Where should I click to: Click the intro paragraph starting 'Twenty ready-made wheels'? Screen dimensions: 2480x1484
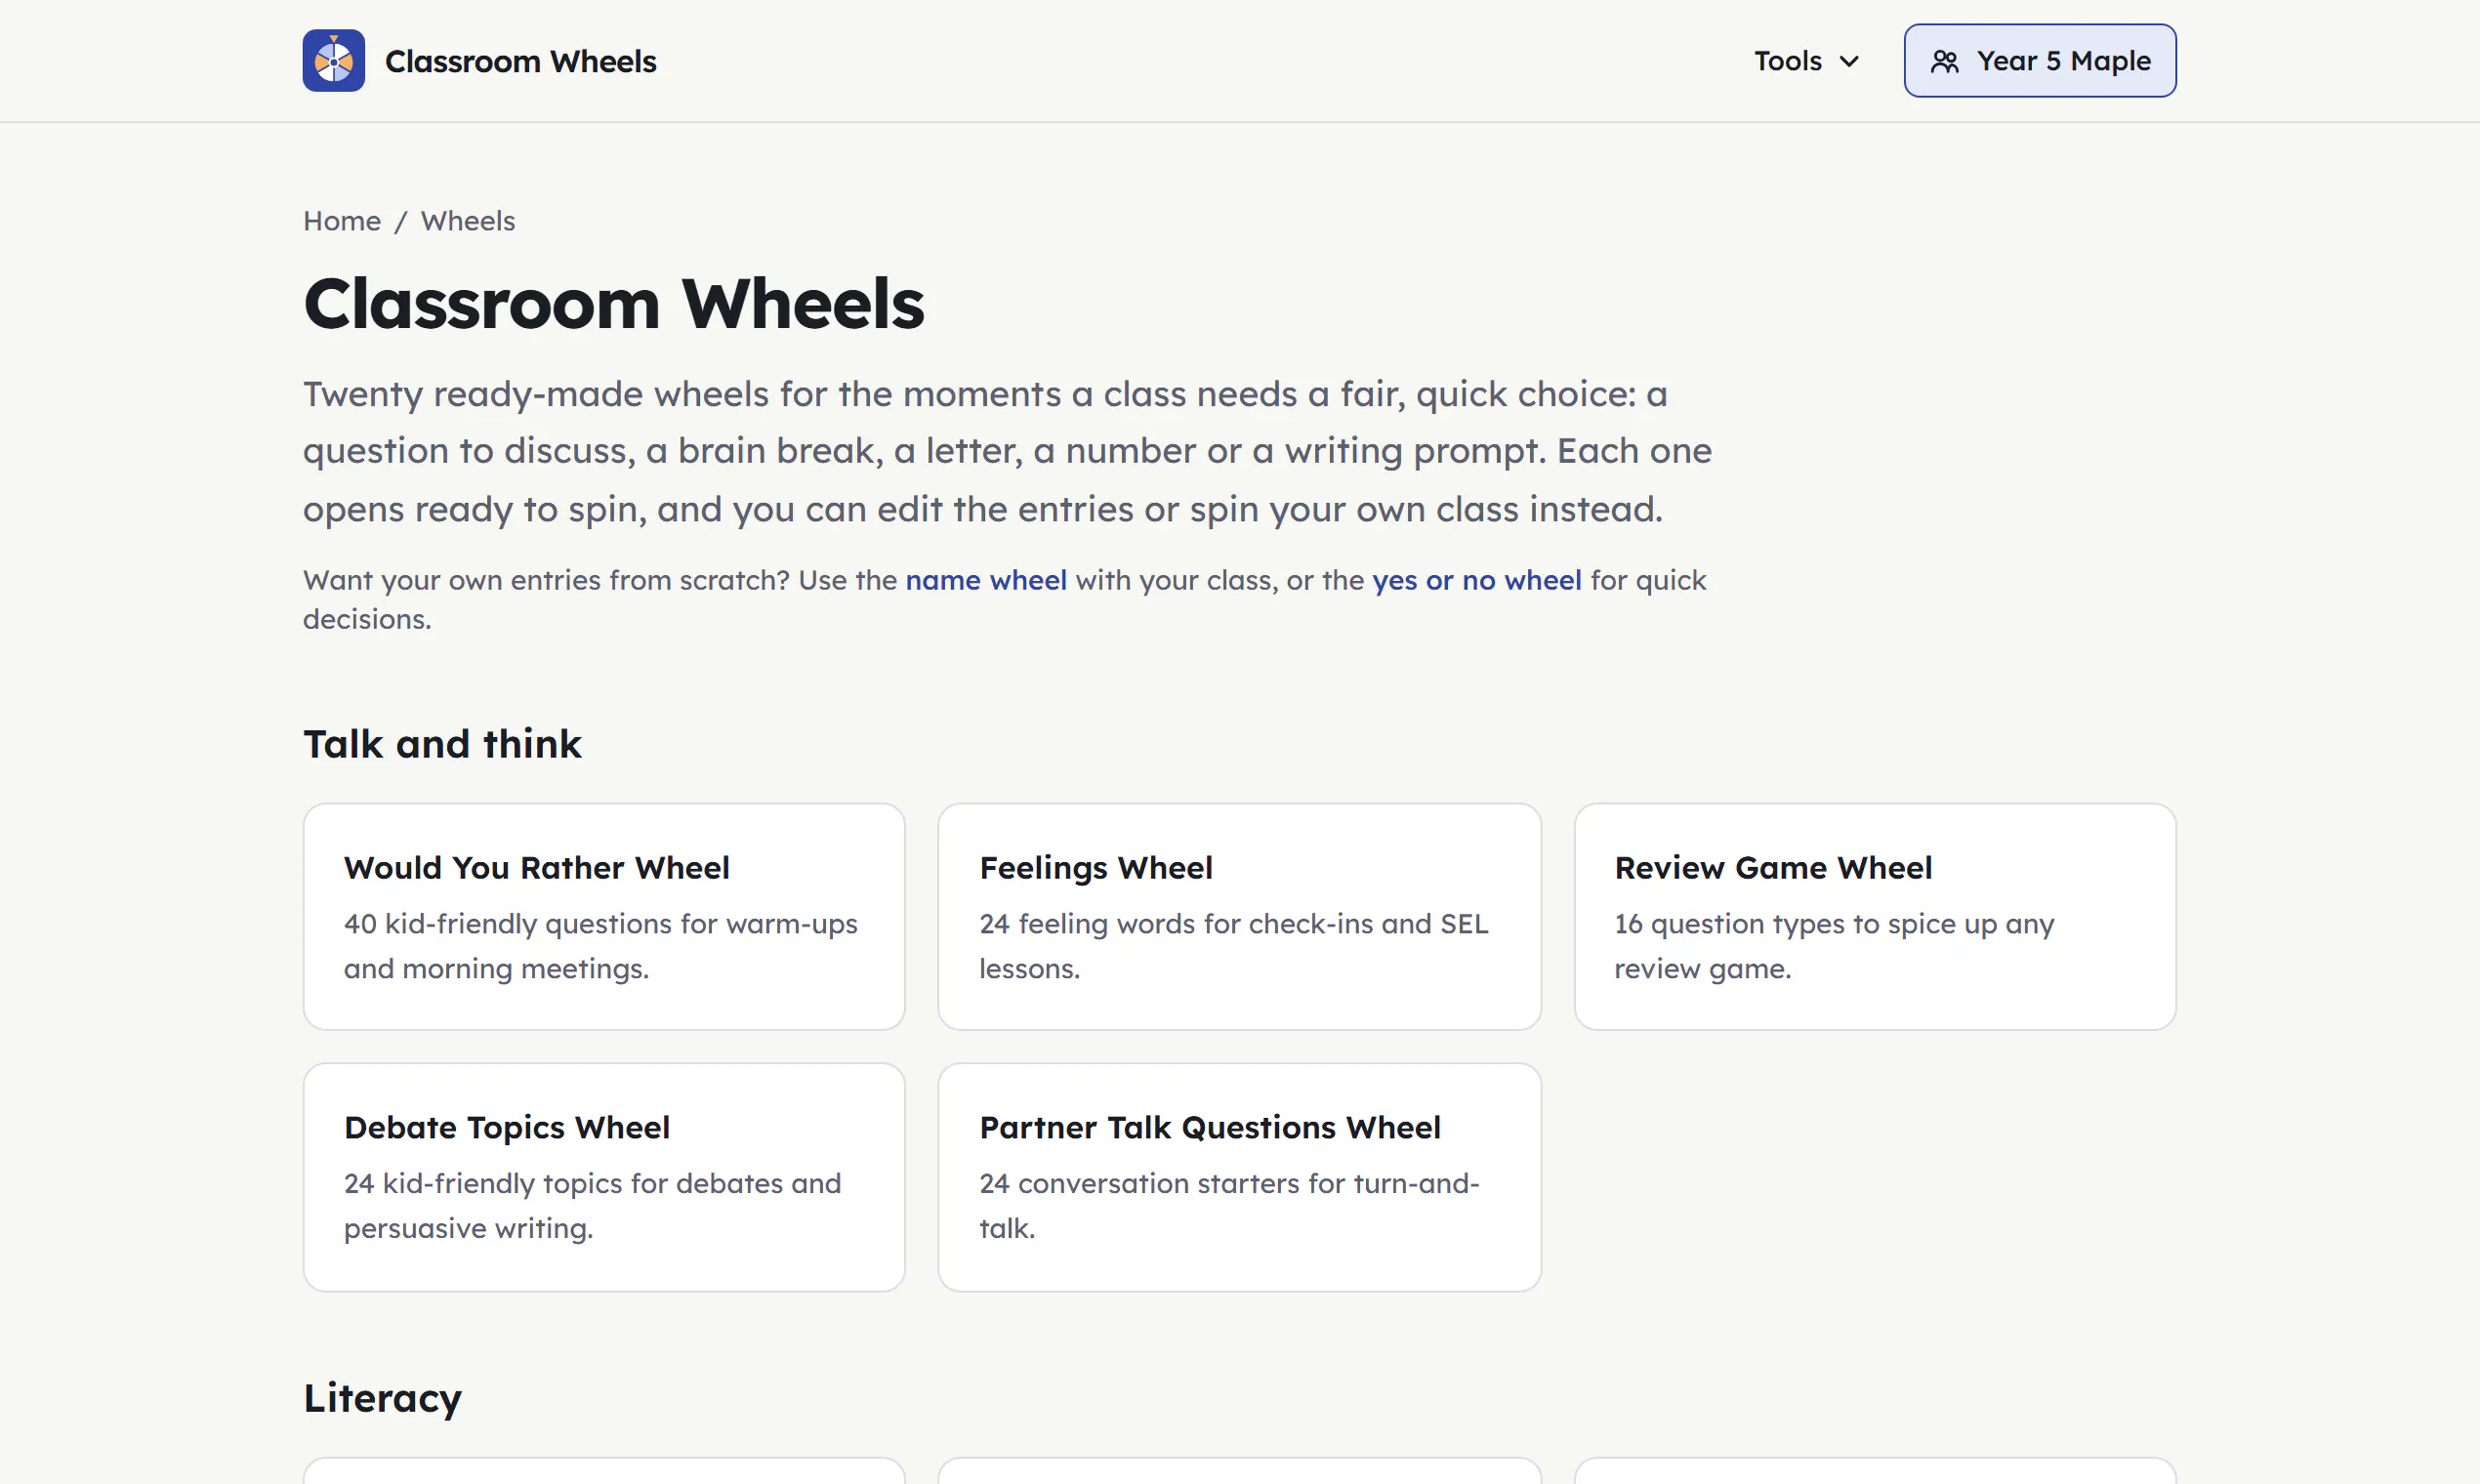pyautogui.click(x=1007, y=451)
